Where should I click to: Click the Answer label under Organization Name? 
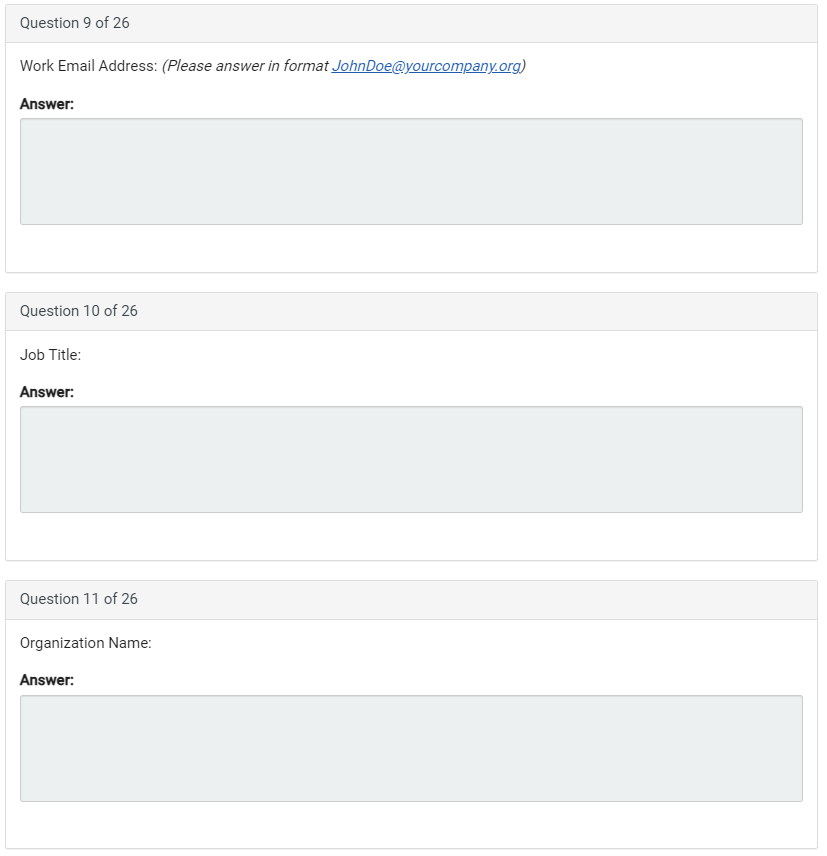47,680
